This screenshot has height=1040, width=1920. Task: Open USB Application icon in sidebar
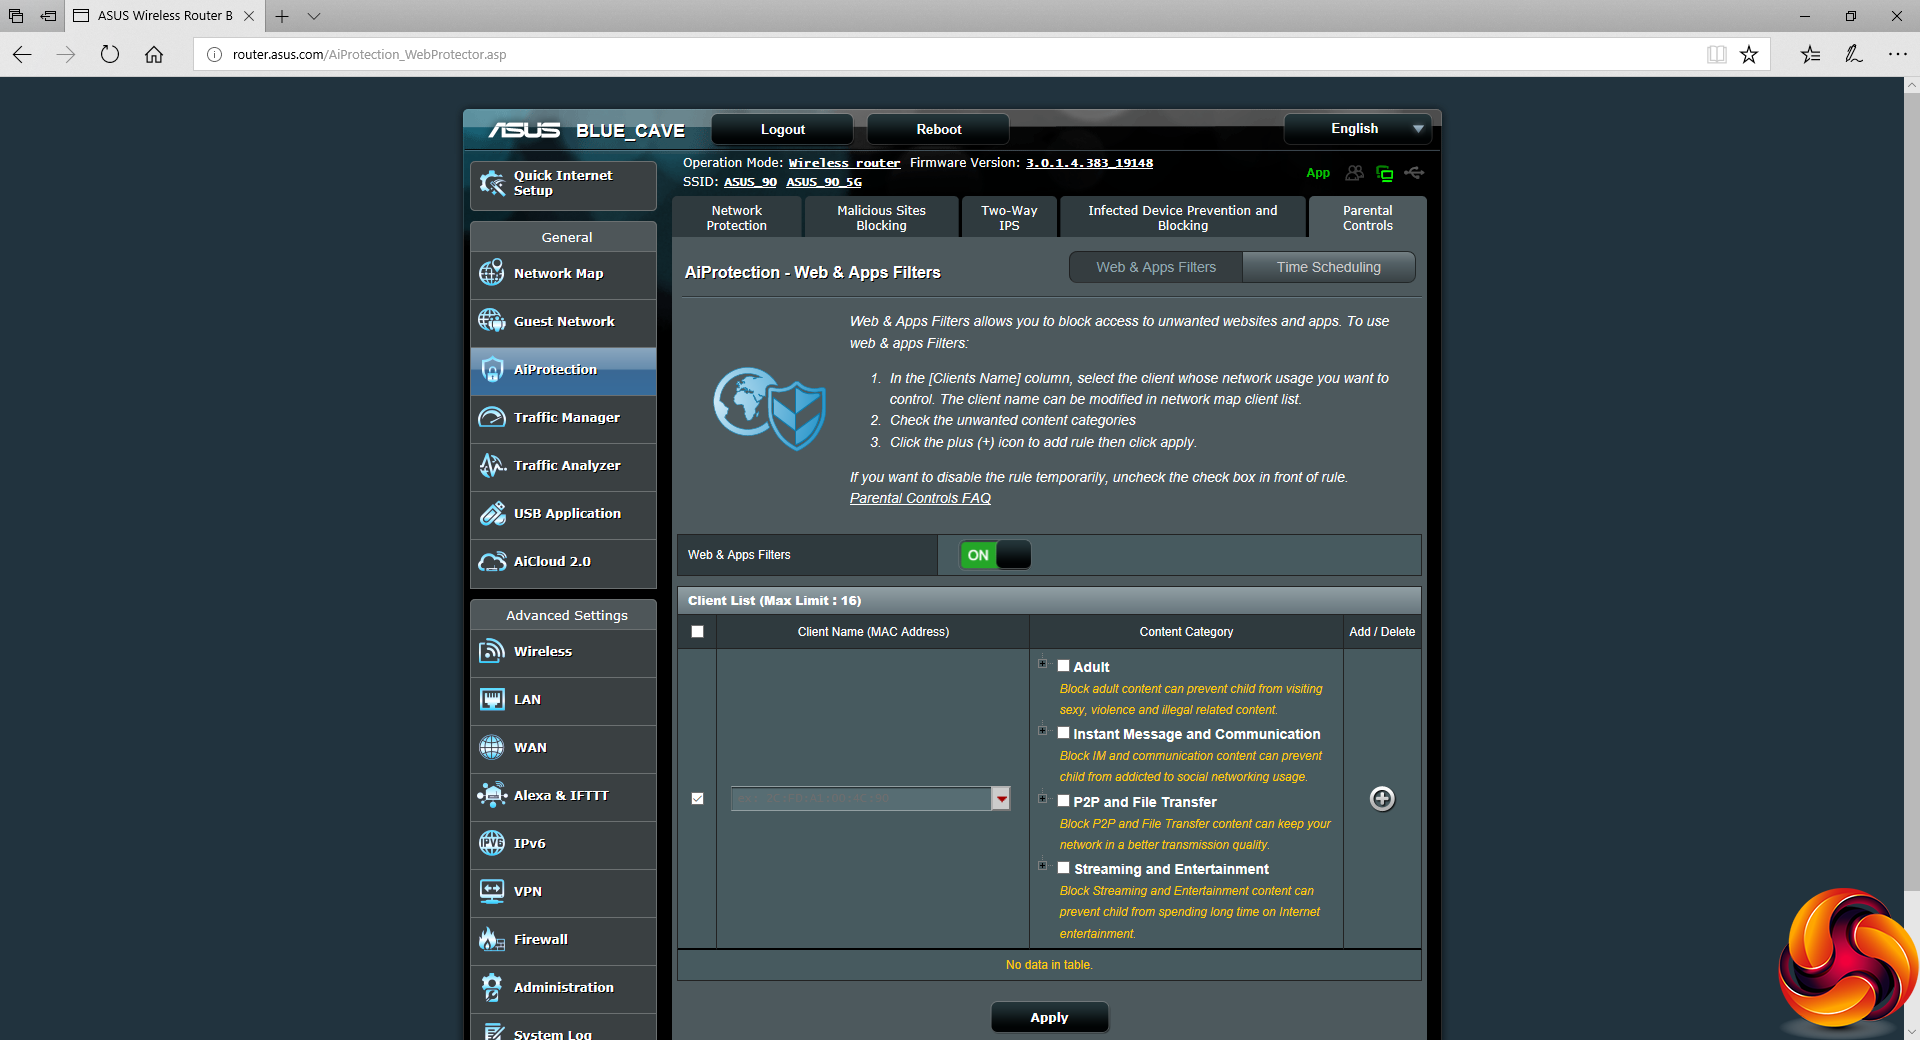point(491,513)
